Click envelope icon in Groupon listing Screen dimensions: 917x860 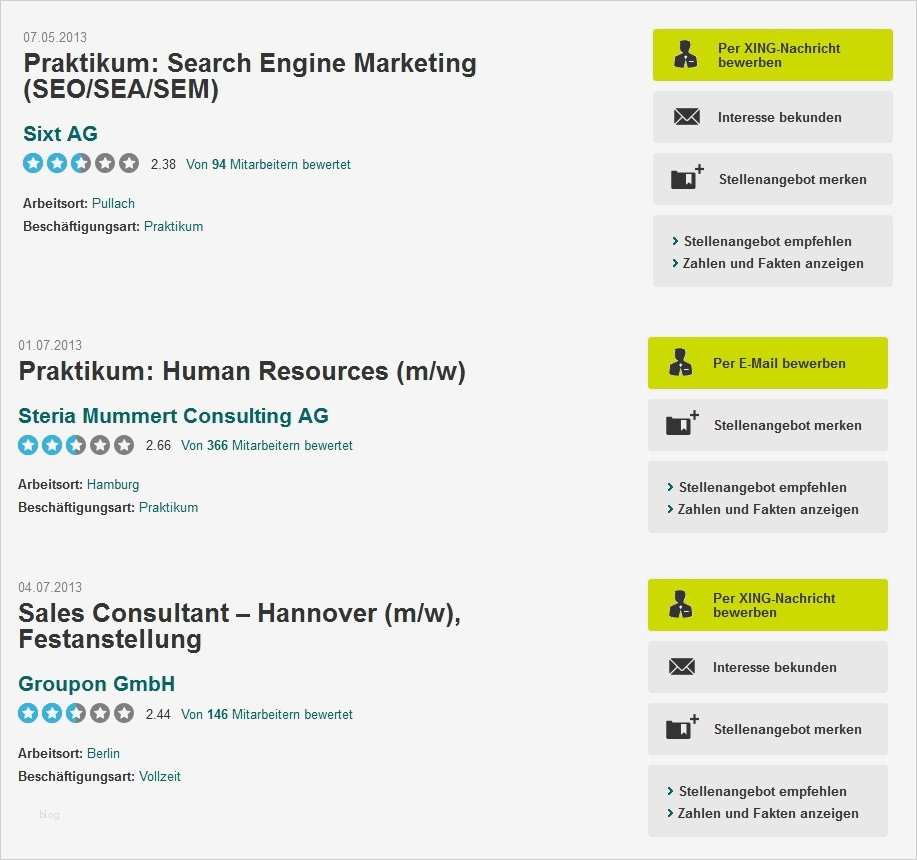click(x=682, y=667)
